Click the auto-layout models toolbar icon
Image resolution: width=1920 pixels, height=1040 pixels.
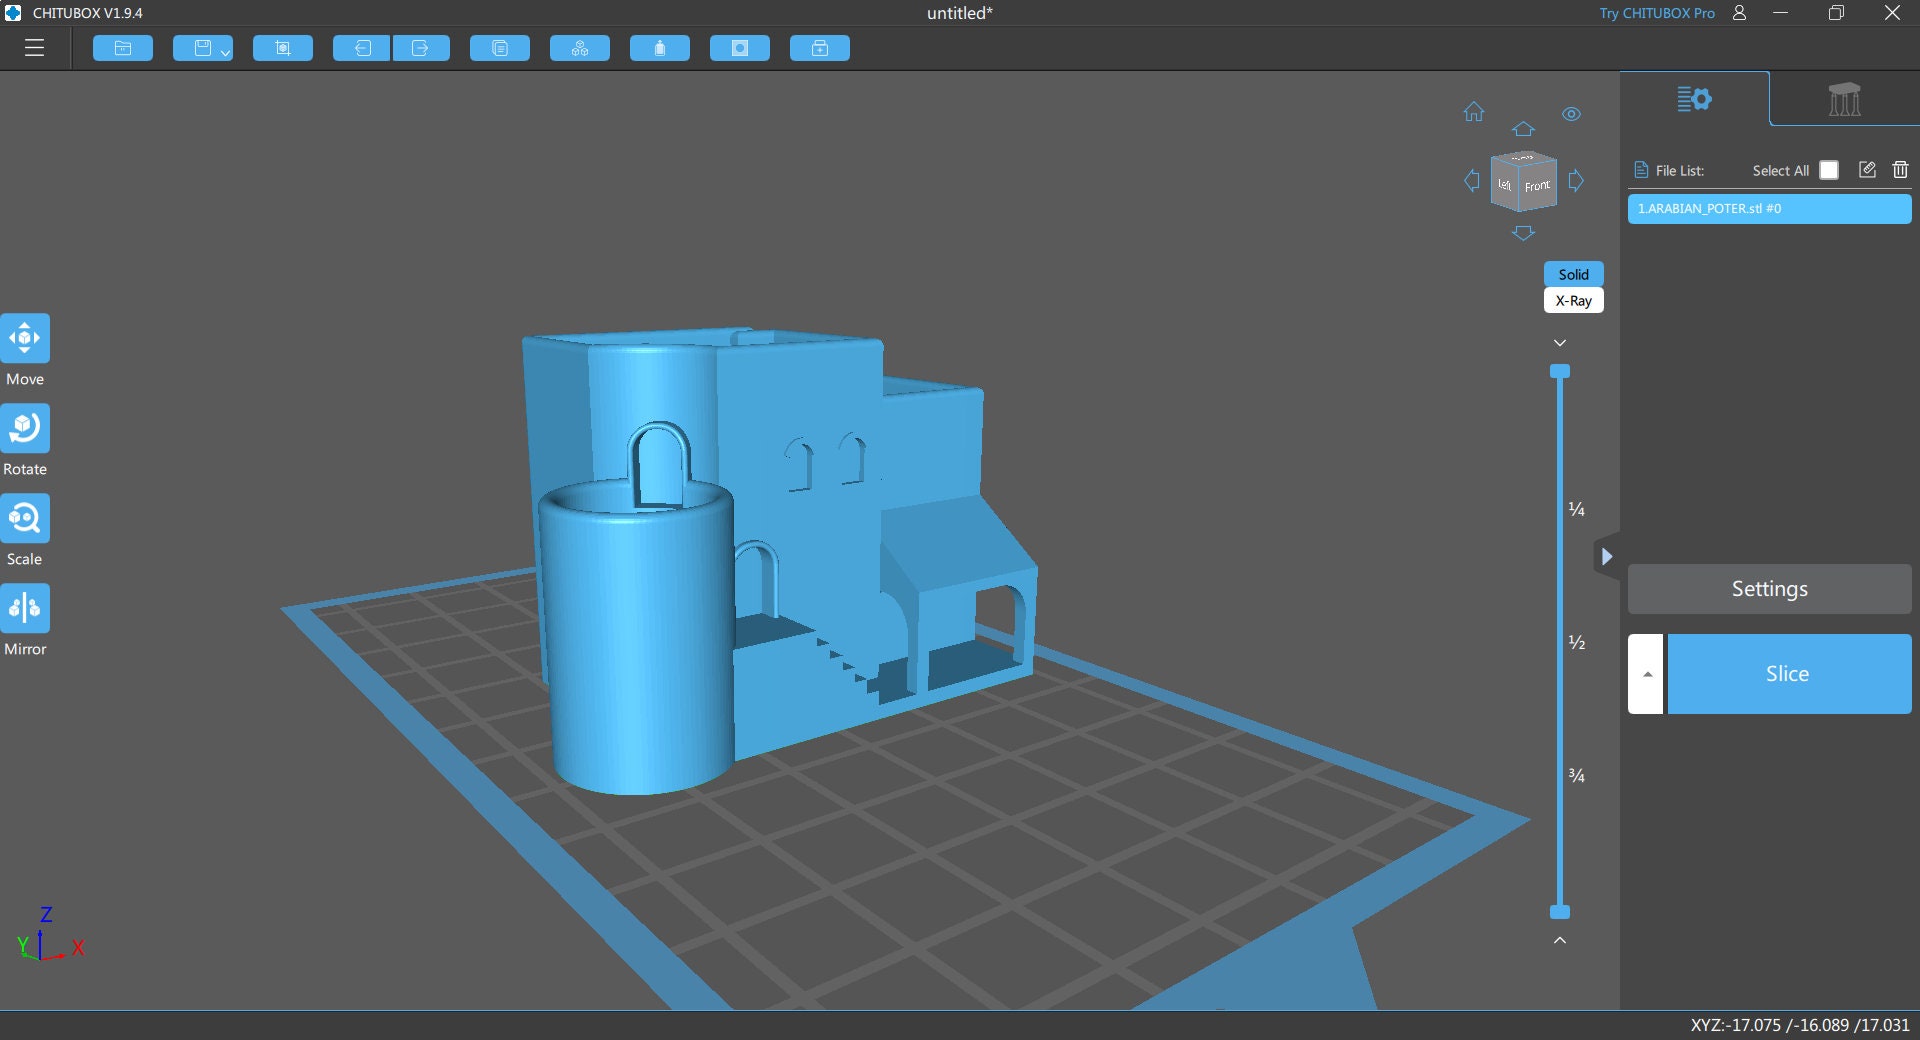579,47
